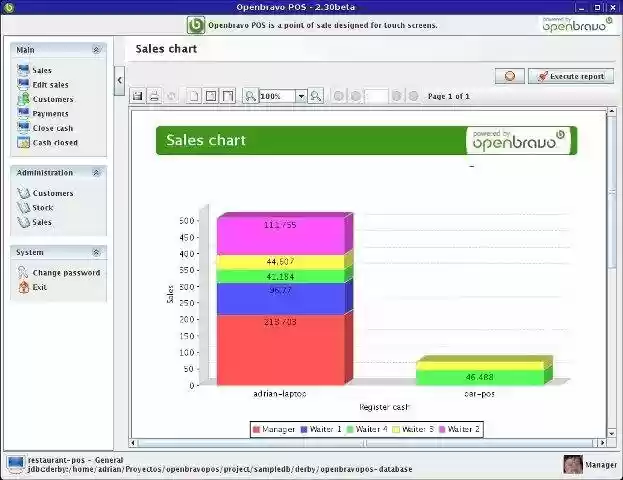Go to previous page navigation icon
This screenshot has height=480, width=623.
pos(356,96)
